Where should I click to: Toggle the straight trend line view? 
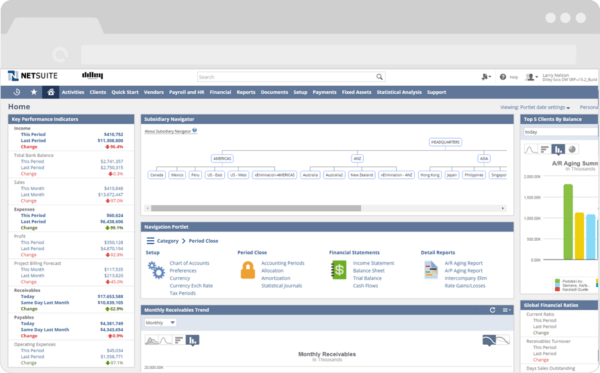click(503, 340)
